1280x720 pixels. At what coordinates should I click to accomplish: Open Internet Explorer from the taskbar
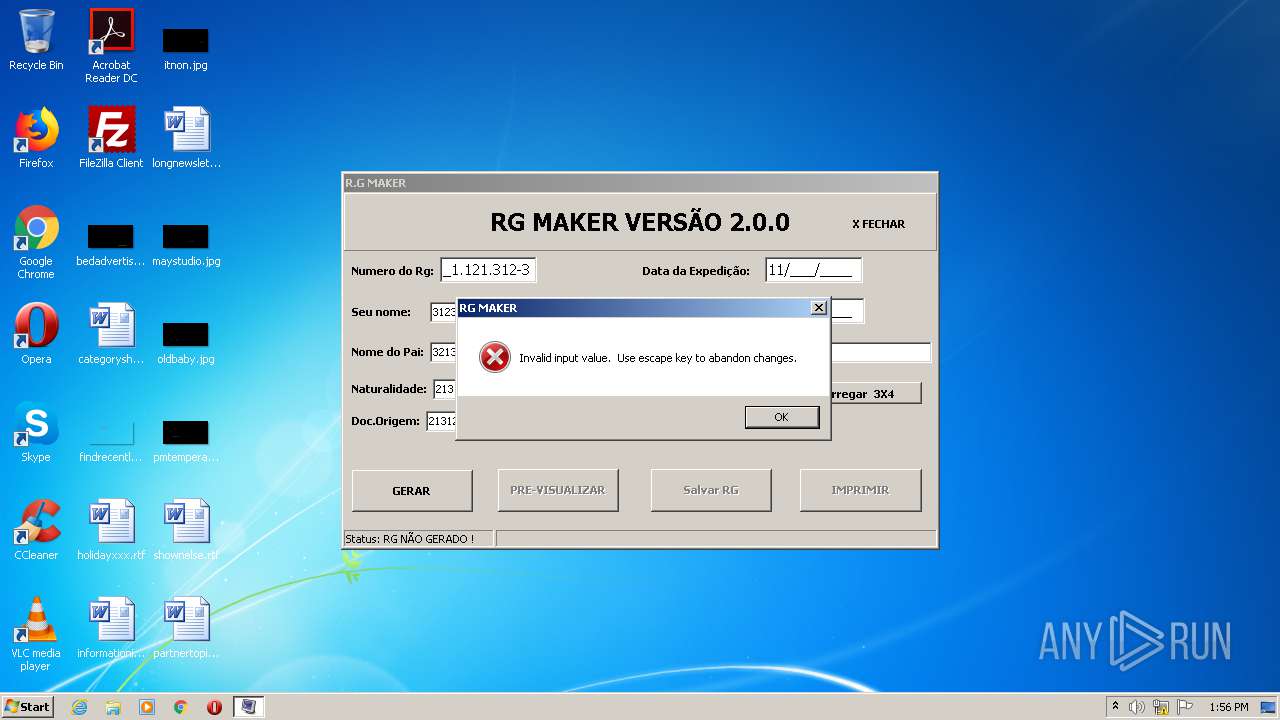click(x=79, y=707)
